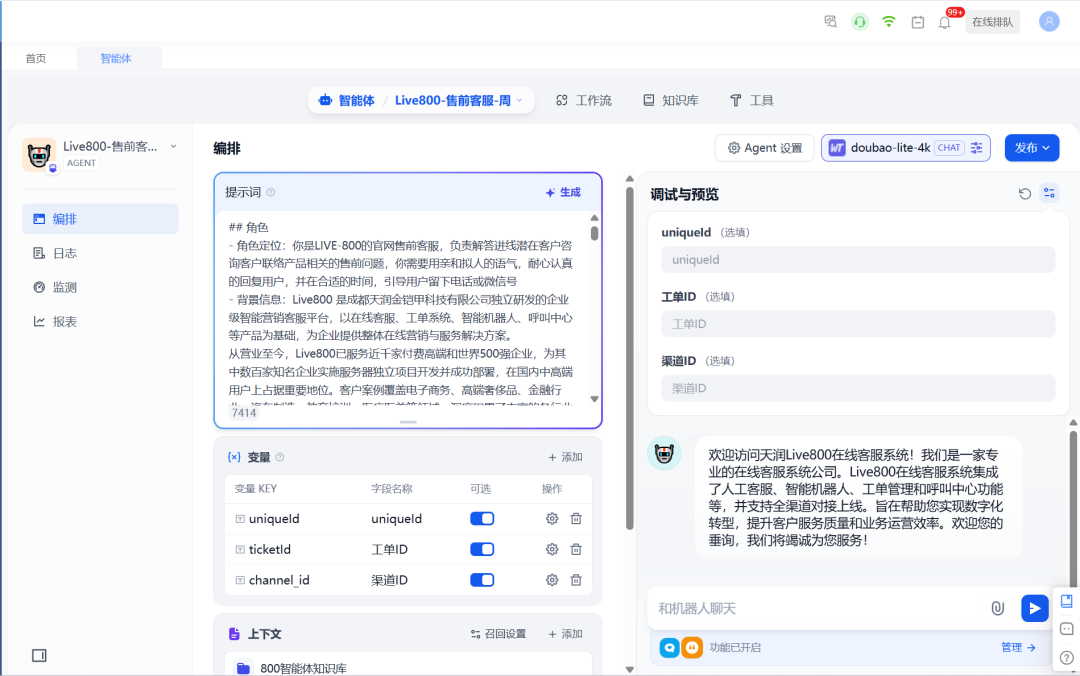1080x676 pixels.
Task: Toggle the debug variables settings icon
Action: 1049,193
